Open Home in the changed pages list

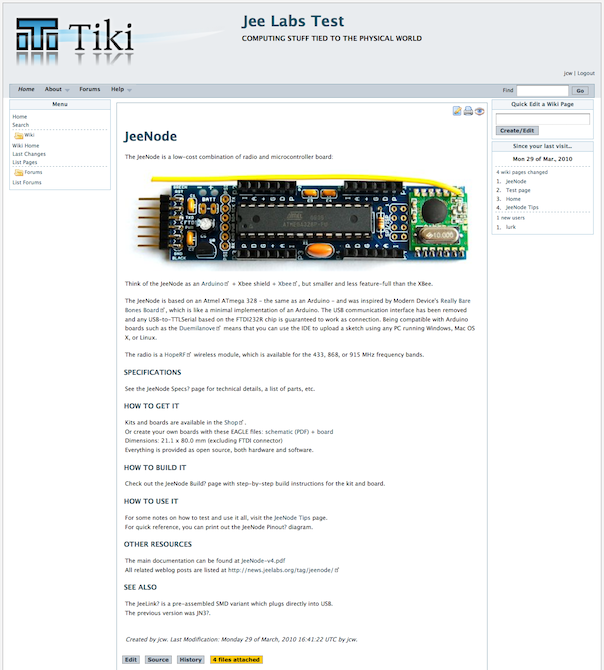513,199
